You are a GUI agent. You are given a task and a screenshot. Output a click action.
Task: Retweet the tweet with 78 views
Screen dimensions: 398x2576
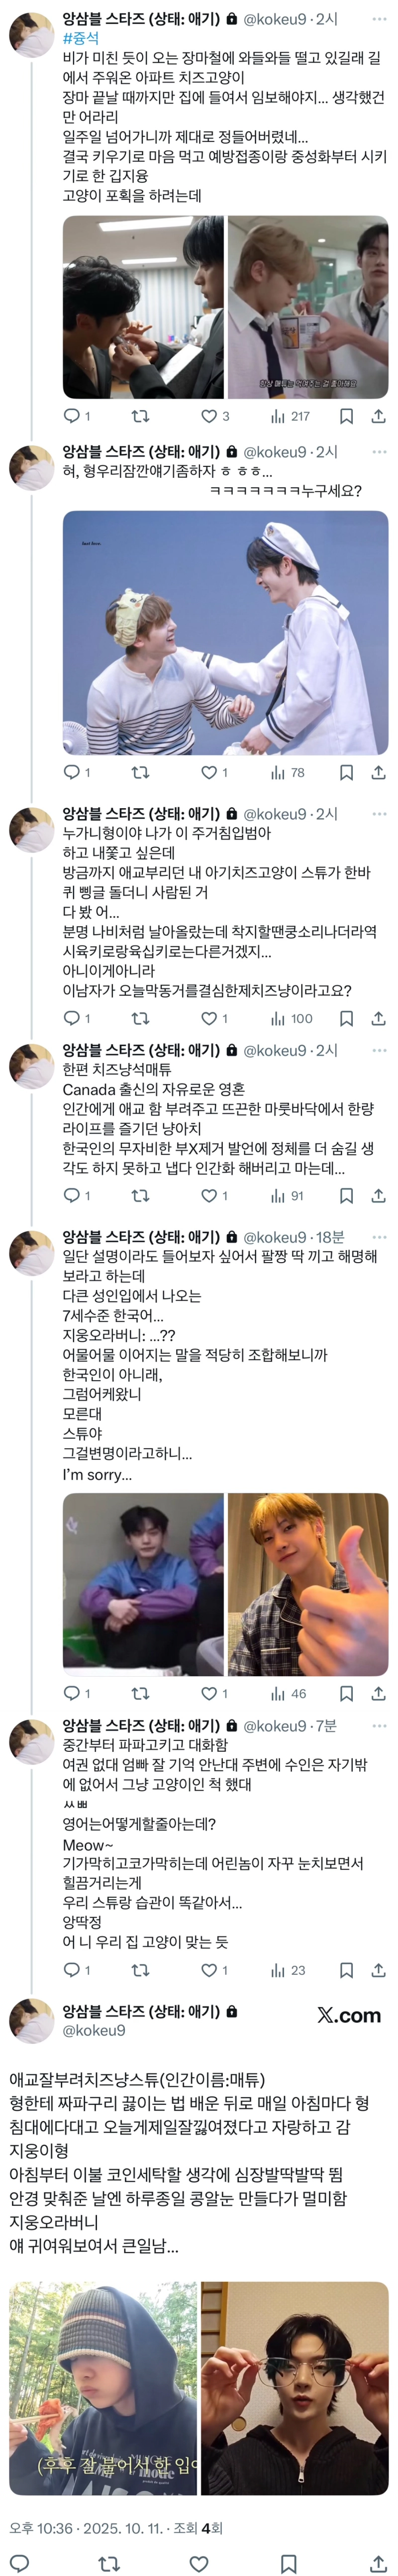tap(141, 772)
